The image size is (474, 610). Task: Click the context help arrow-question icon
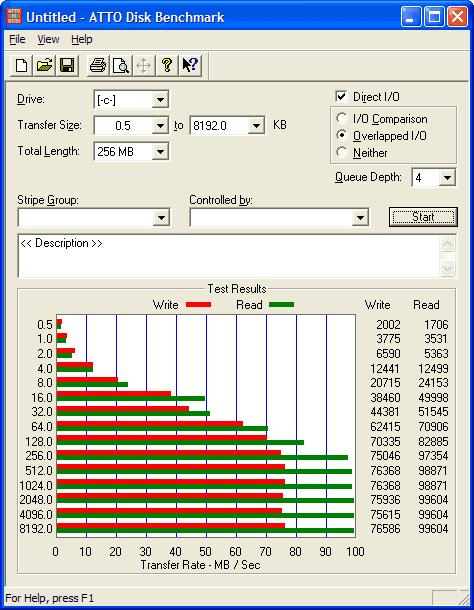click(x=190, y=65)
